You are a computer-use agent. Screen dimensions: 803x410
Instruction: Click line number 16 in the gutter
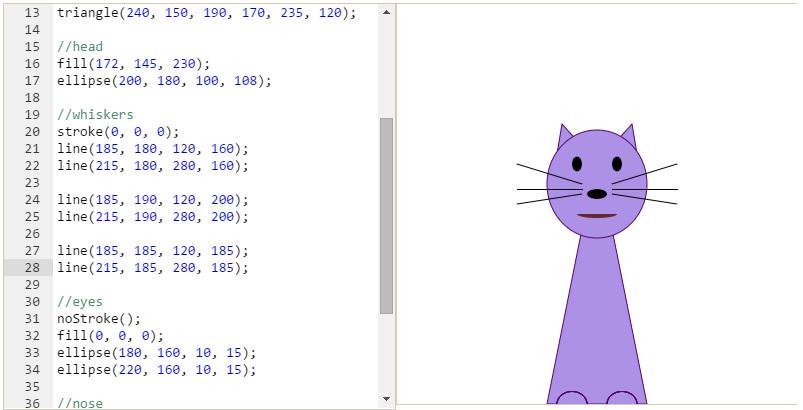[x=32, y=63]
